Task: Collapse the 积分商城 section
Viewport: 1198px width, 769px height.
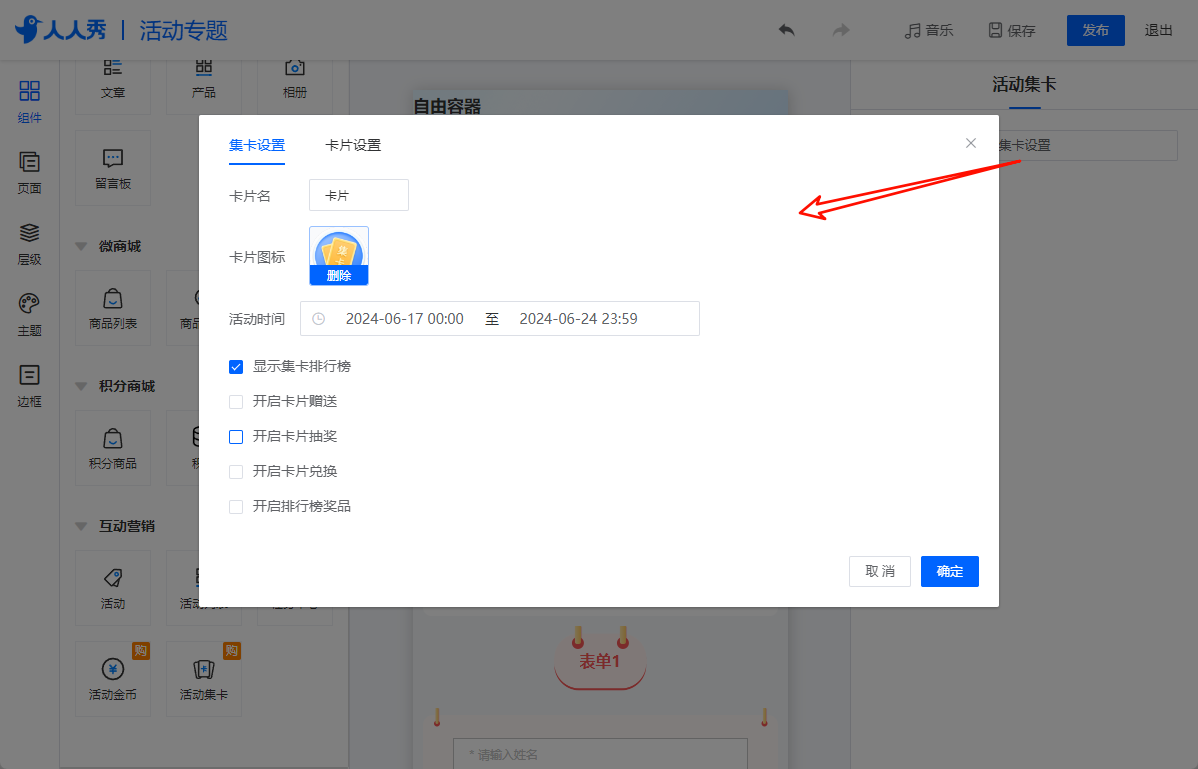Action: (81, 386)
